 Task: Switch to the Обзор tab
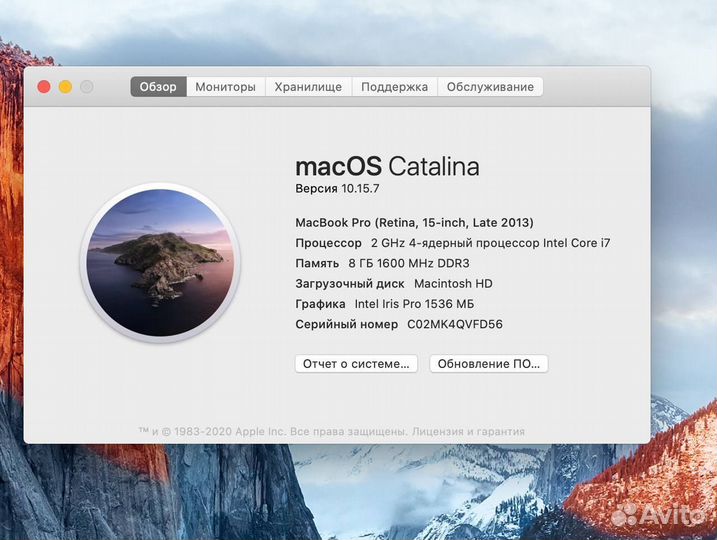(x=158, y=86)
